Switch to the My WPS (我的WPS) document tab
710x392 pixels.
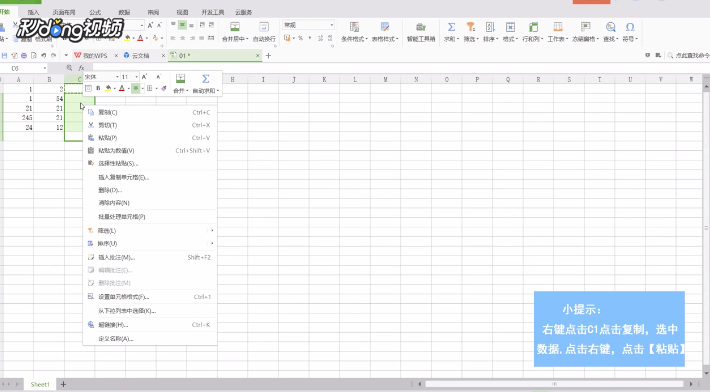click(95, 55)
